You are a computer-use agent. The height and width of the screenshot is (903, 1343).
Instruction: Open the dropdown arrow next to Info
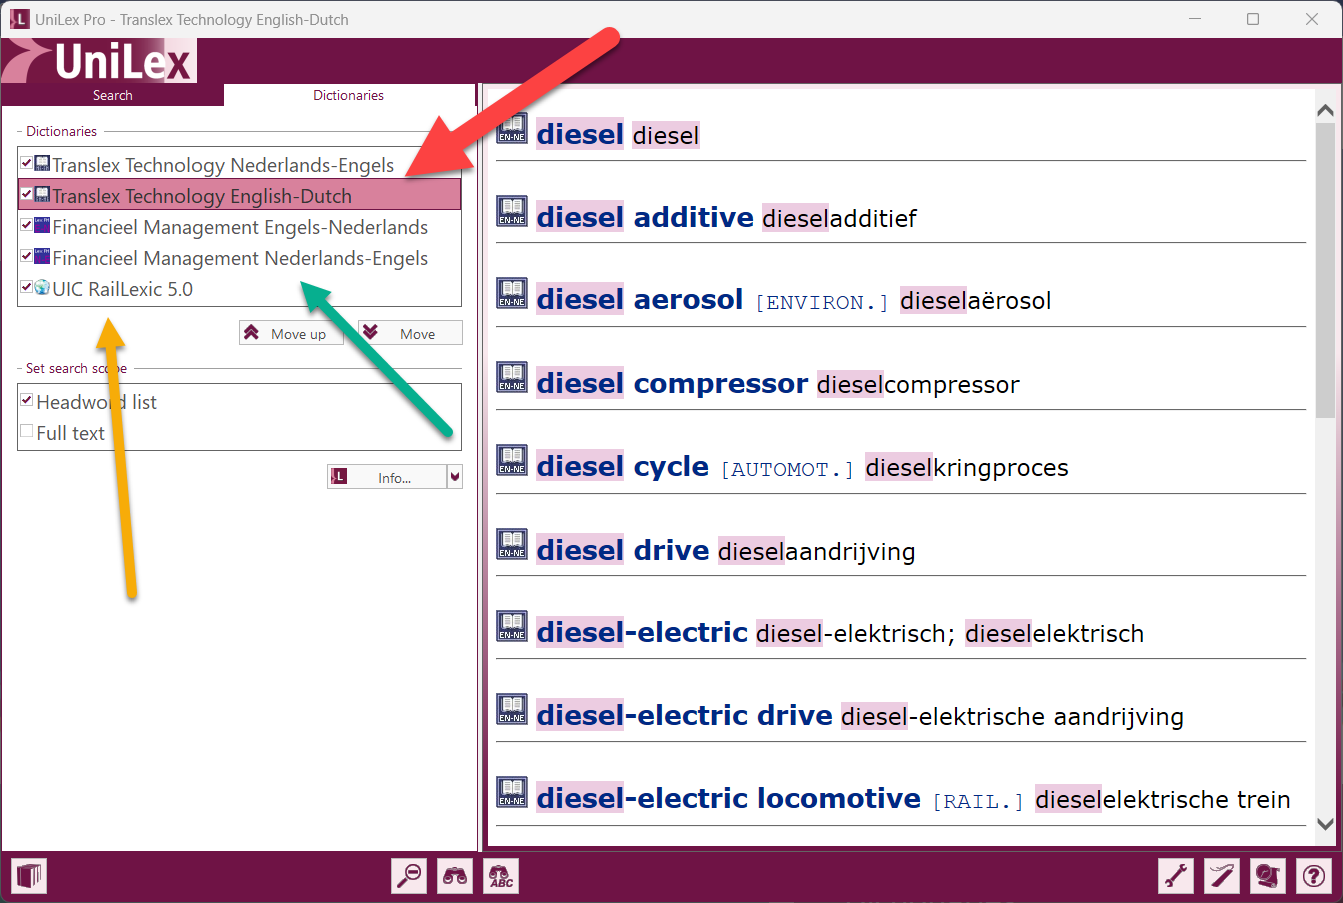tap(455, 477)
